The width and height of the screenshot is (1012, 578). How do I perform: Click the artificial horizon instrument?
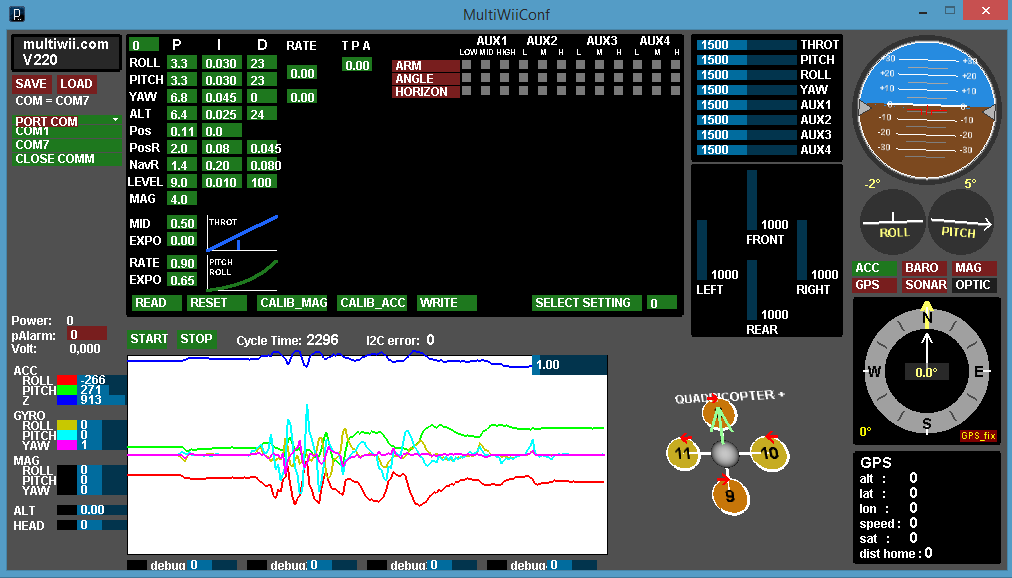pyautogui.click(x=926, y=110)
